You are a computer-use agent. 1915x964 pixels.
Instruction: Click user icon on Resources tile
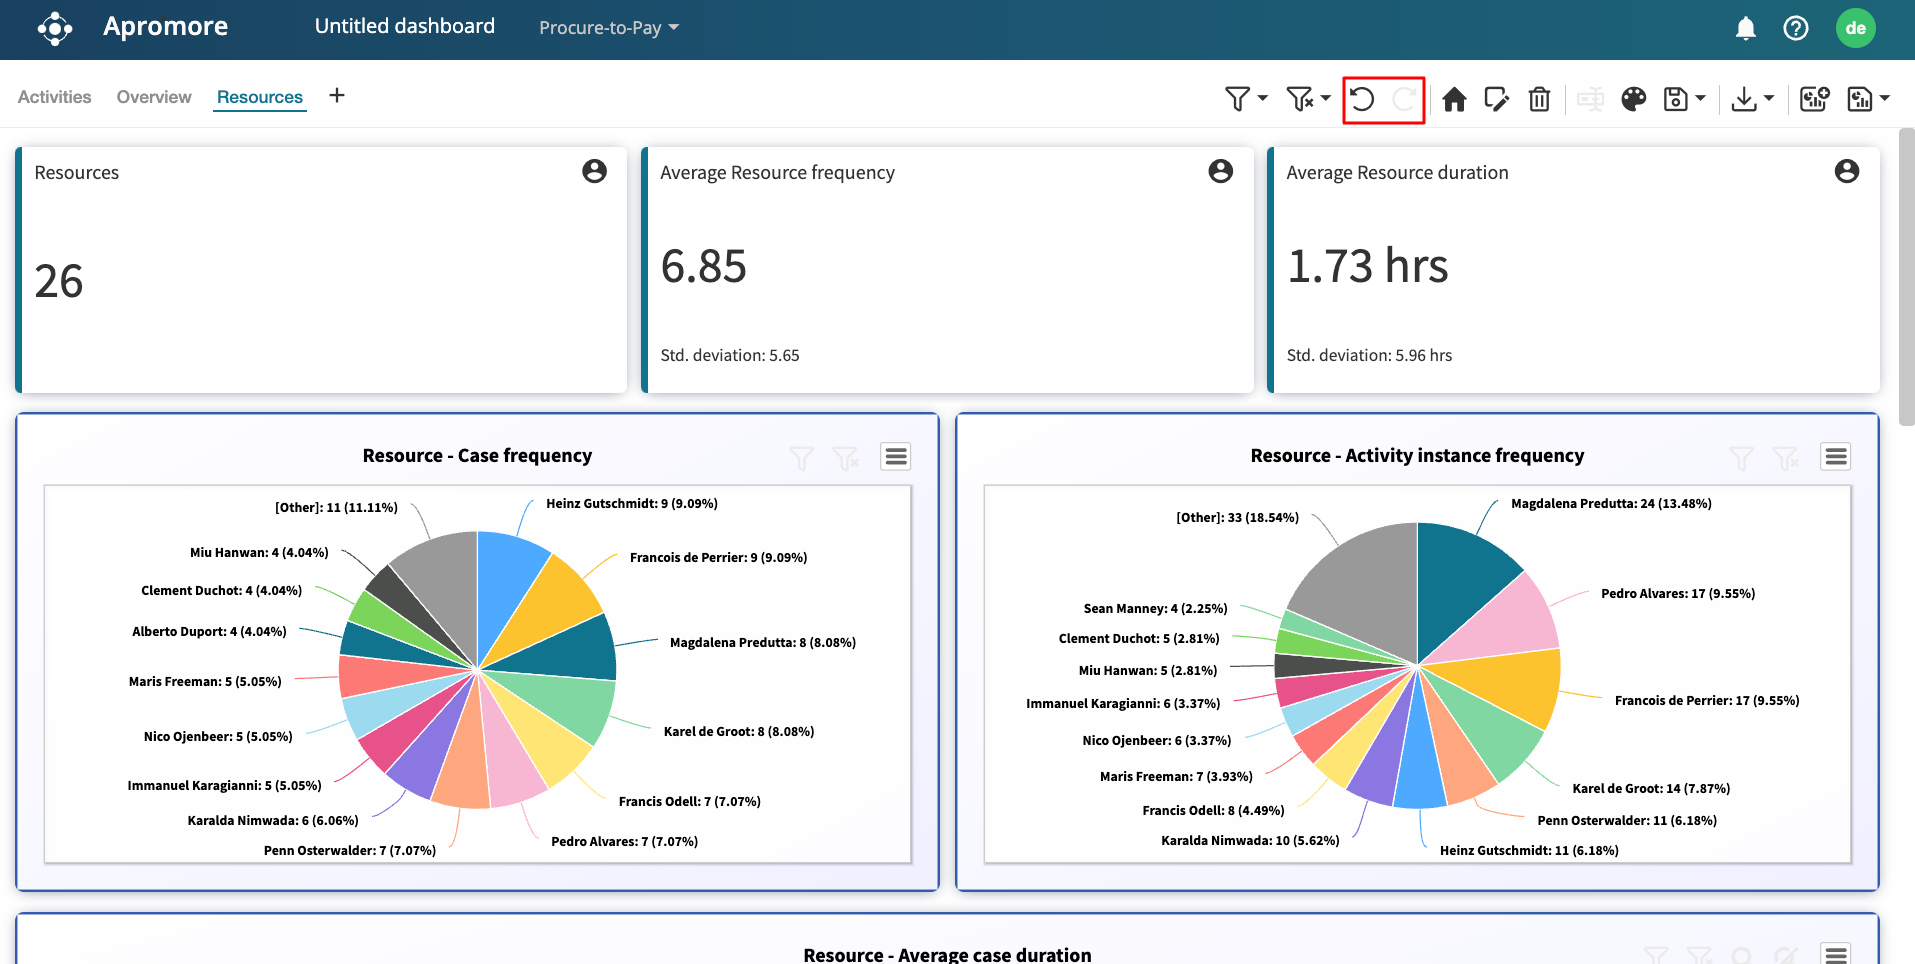(594, 172)
